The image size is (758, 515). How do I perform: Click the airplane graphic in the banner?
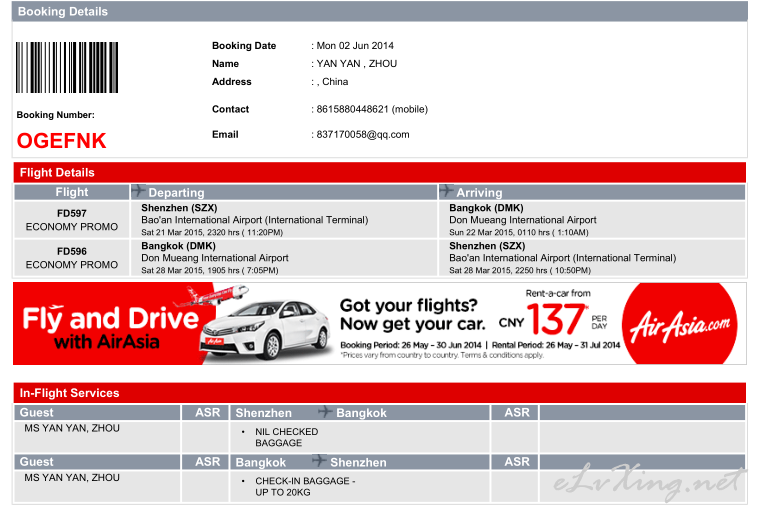tap(211, 295)
